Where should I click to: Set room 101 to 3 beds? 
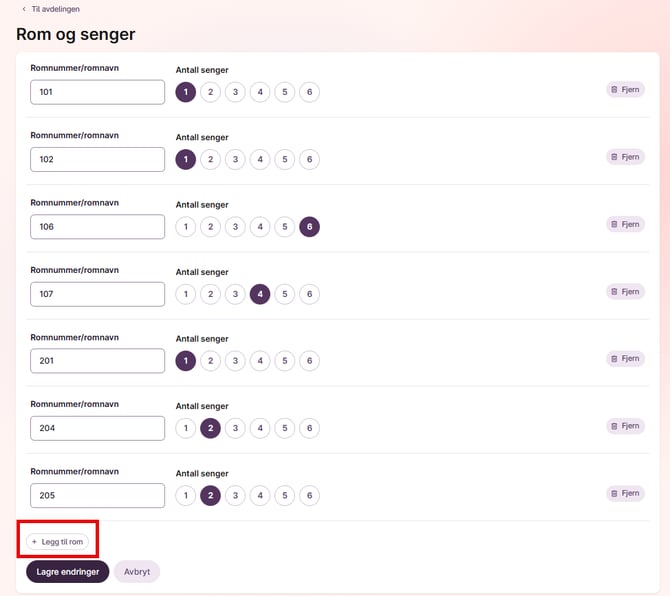point(235,92)
